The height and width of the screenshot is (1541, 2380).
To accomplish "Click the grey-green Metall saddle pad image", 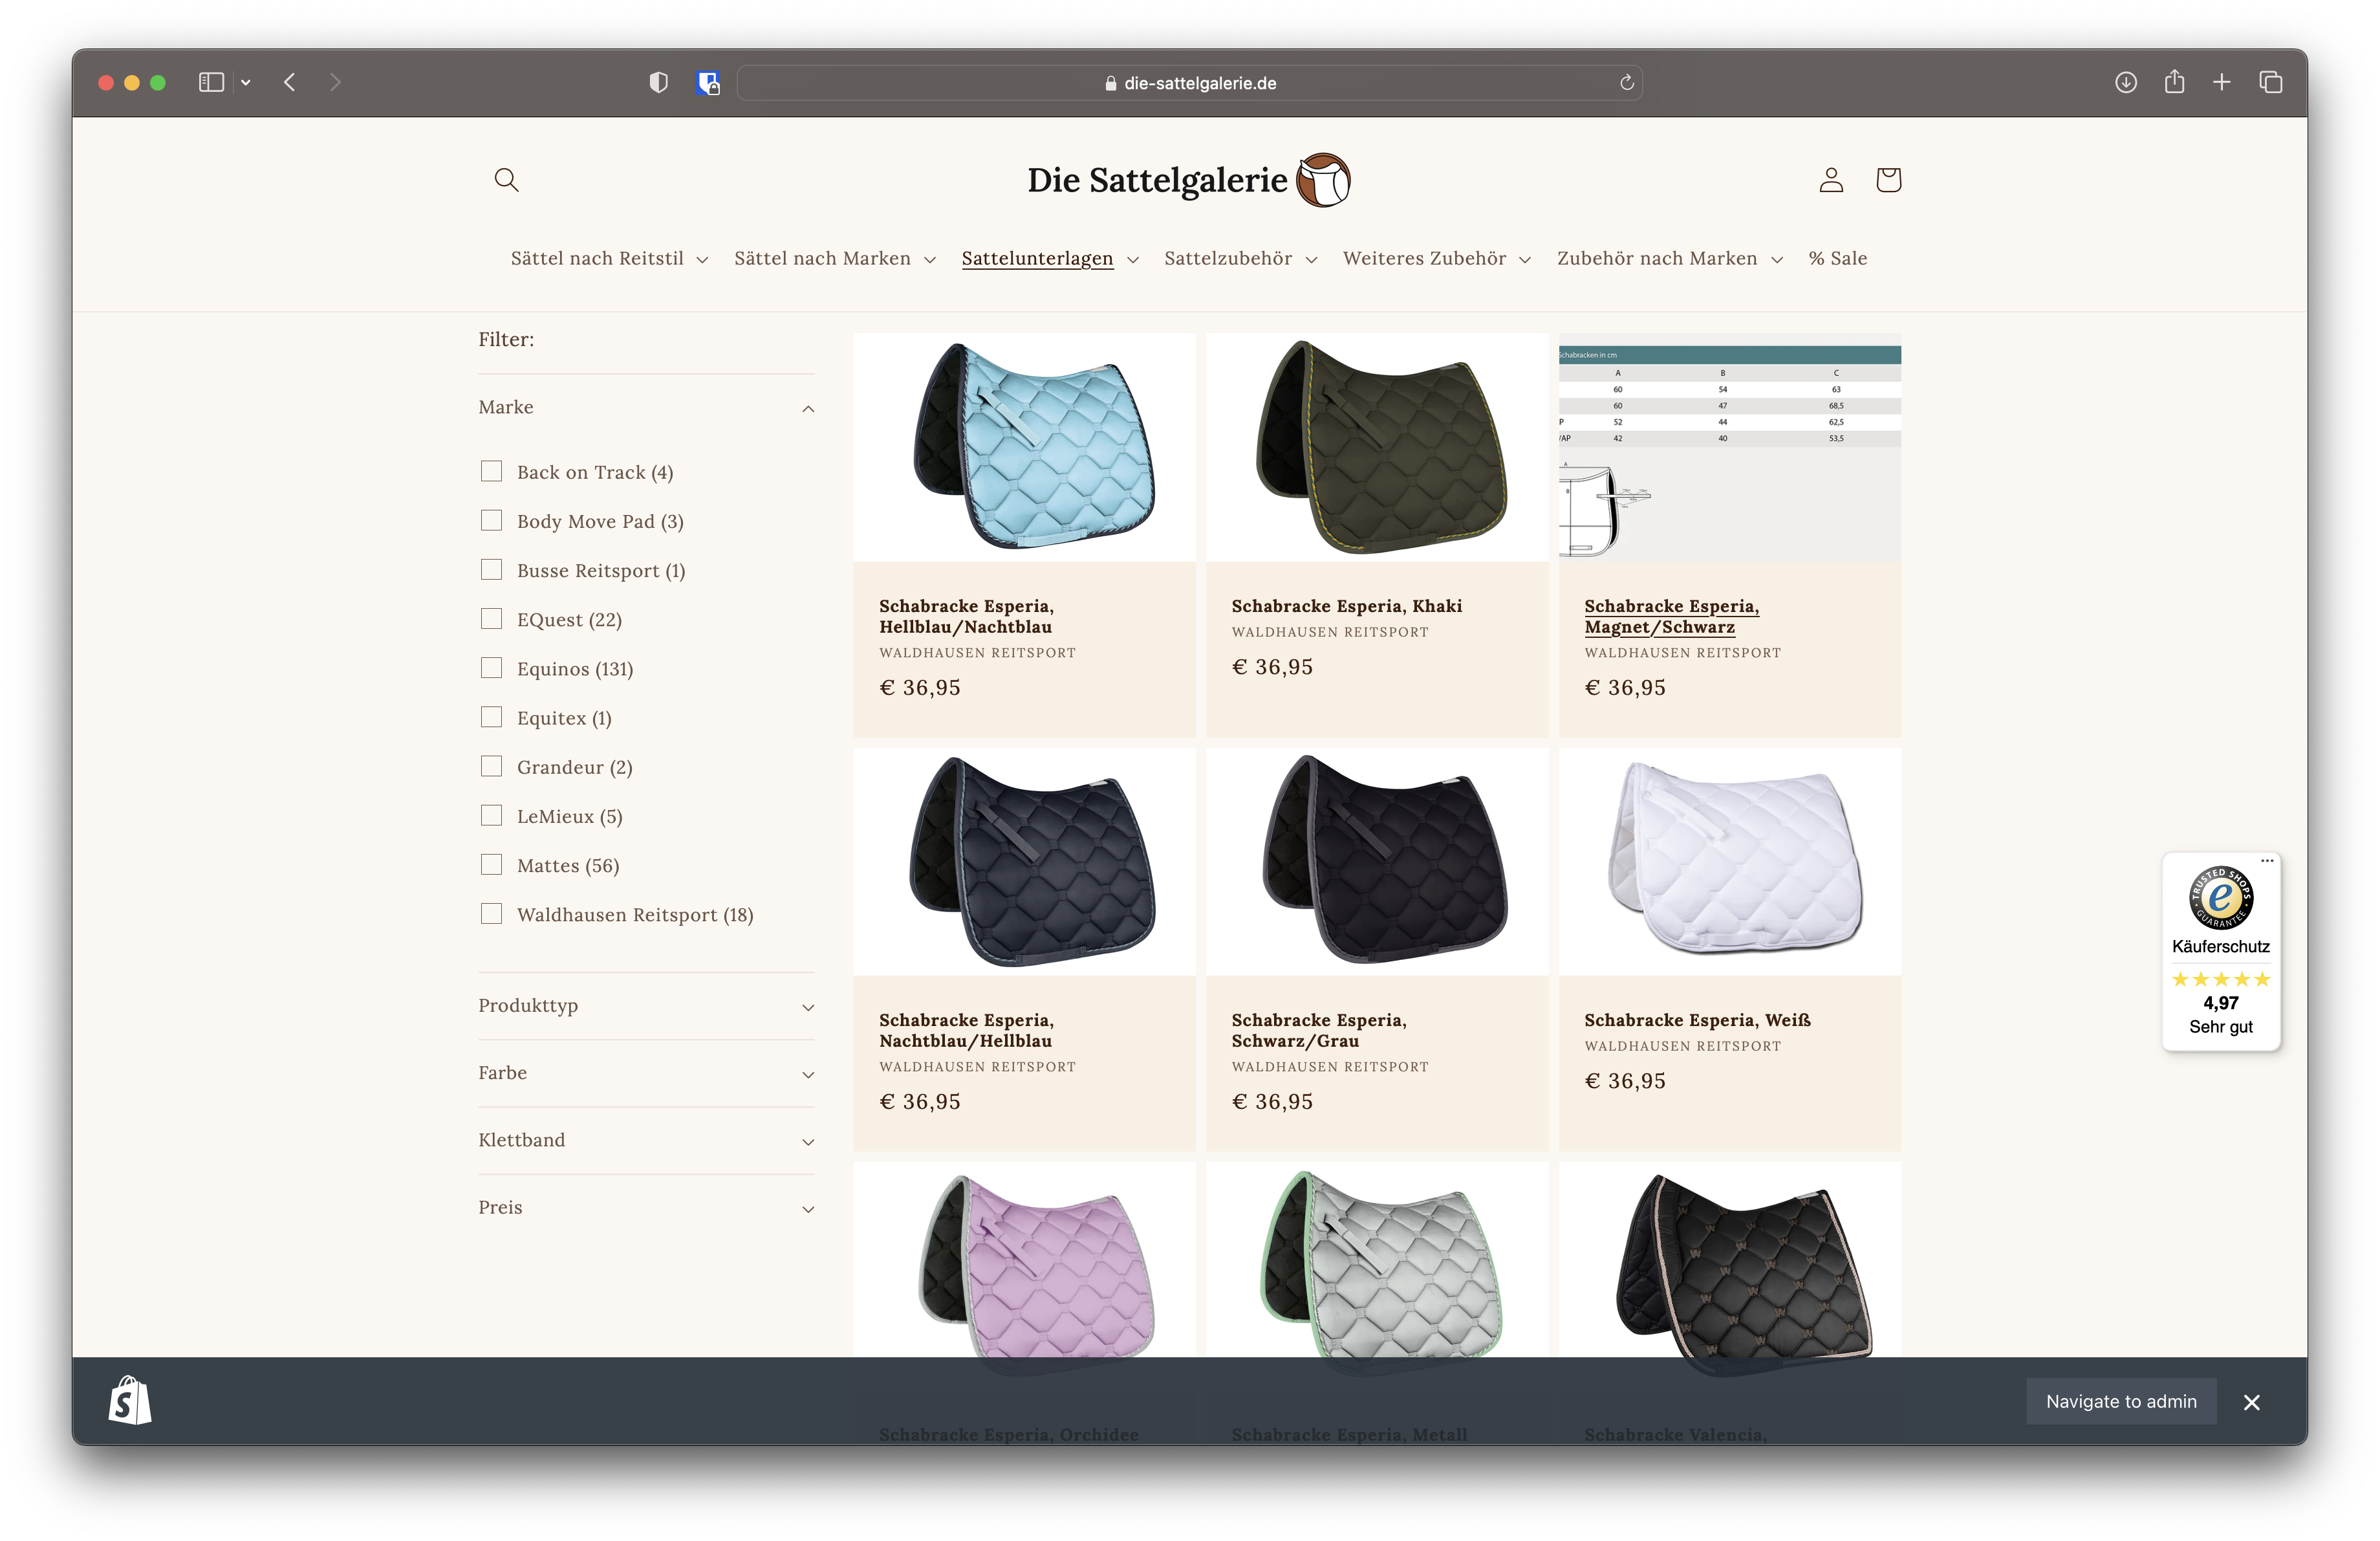I will tap(1376, 1260).
